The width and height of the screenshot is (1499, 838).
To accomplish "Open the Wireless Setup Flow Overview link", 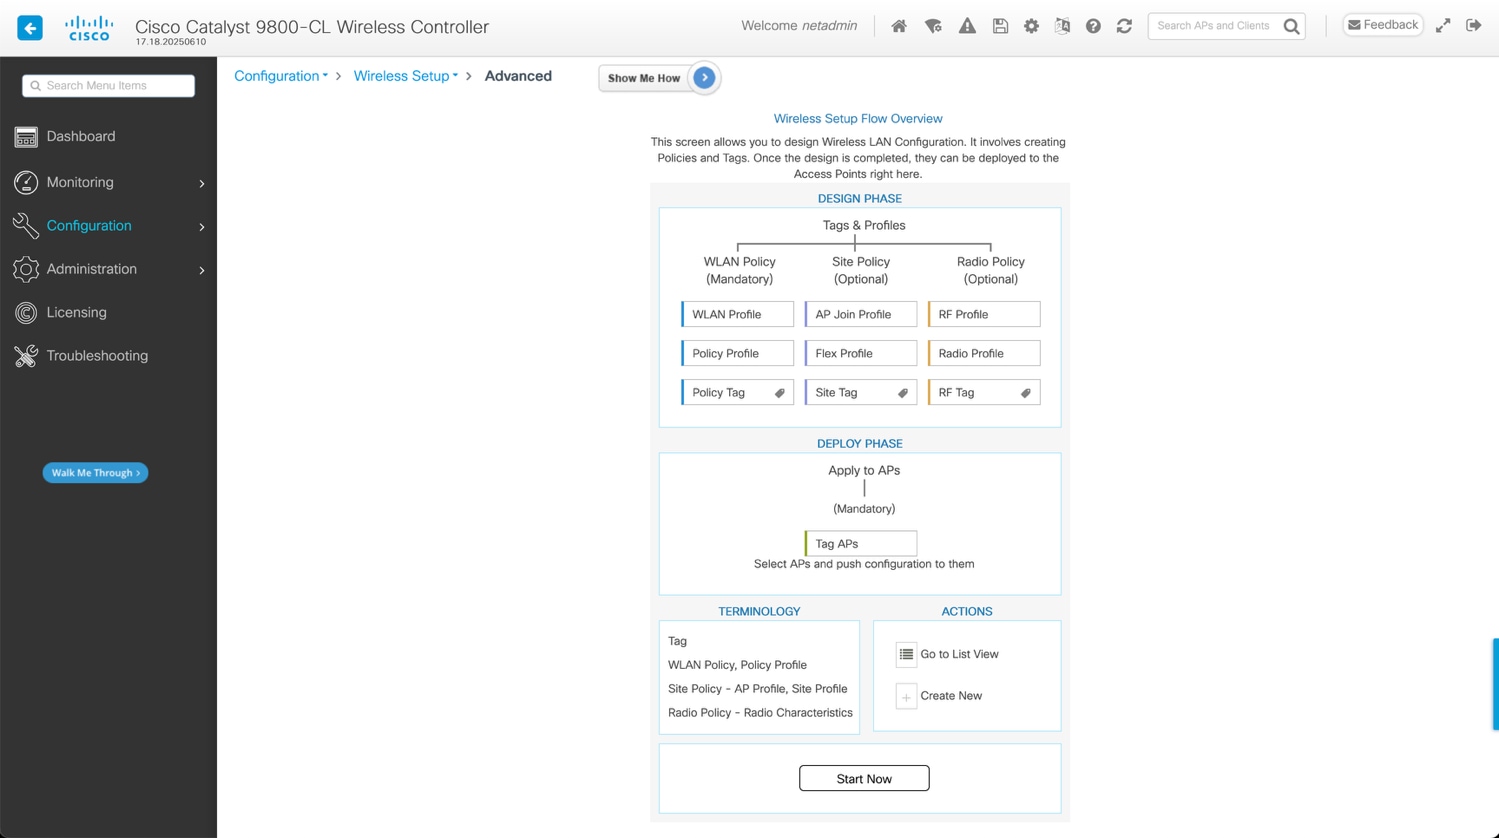I will (858, 118).
